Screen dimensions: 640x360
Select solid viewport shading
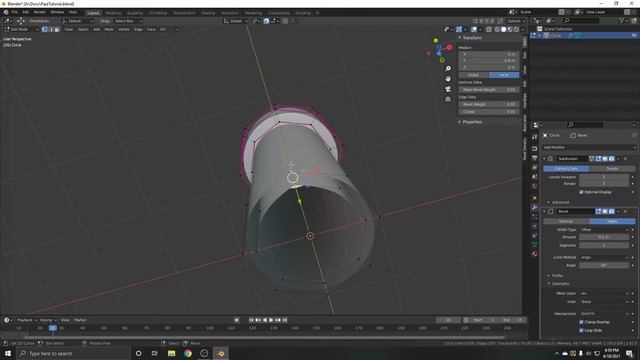click(504, 29)
